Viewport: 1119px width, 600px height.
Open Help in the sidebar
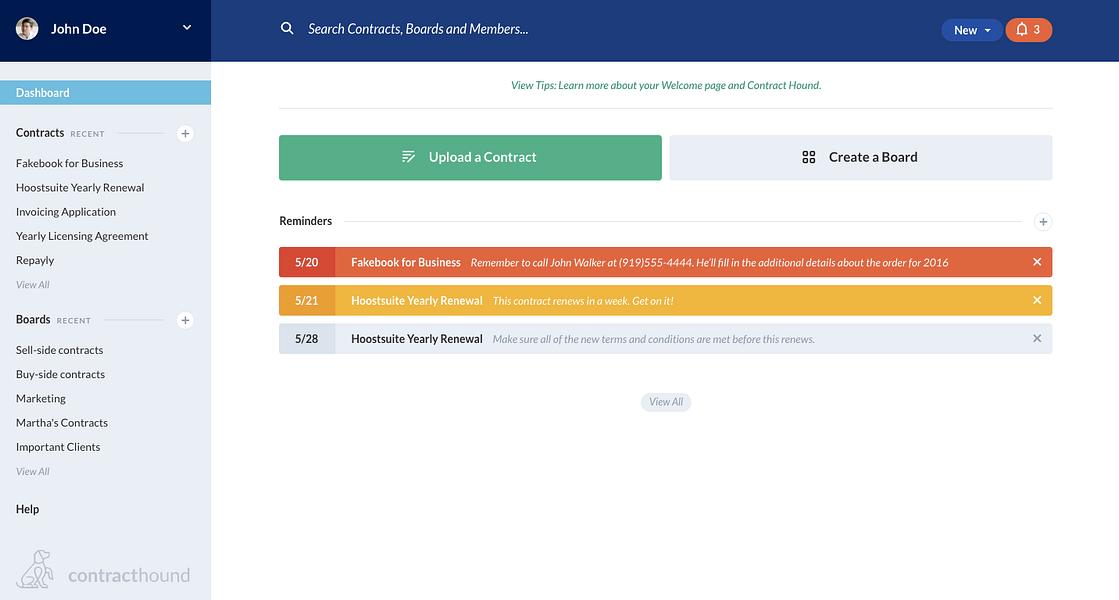coord(27,509)
